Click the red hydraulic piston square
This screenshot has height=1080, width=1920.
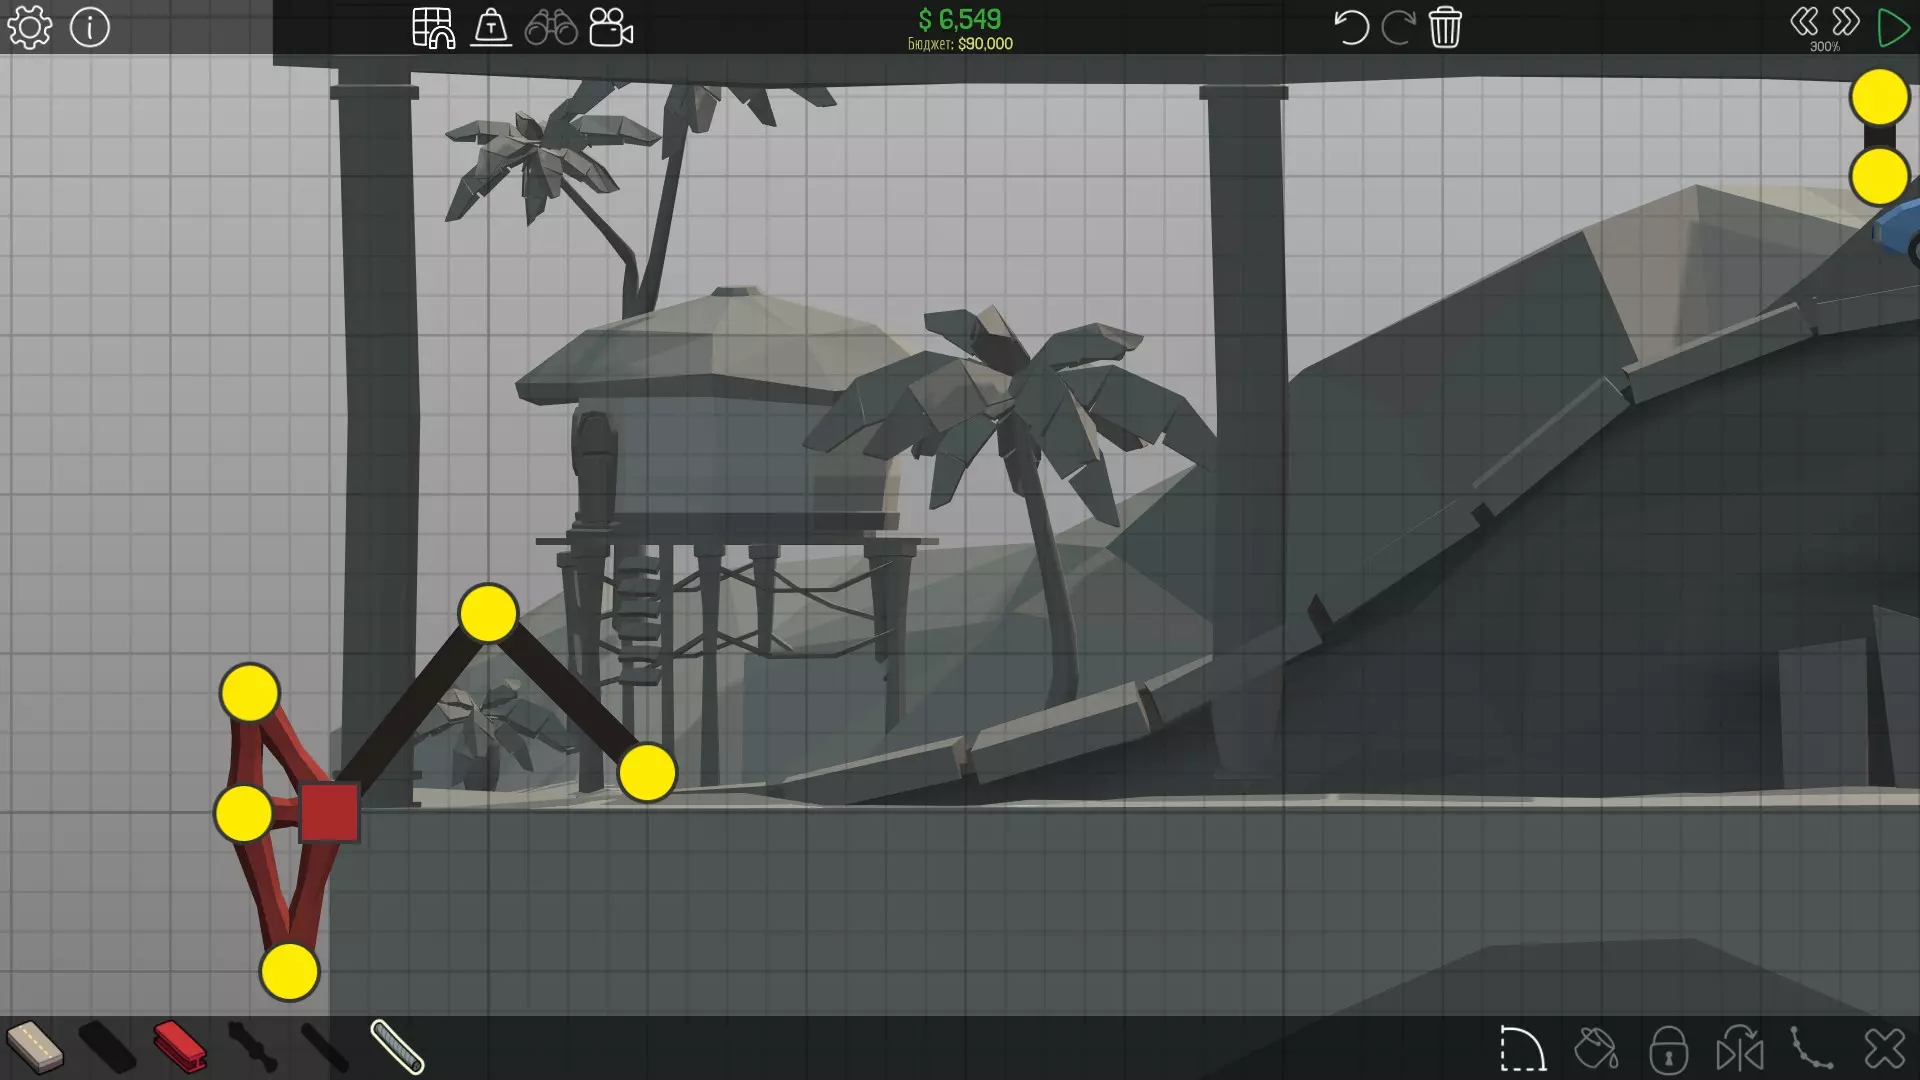click(x=329, y=812)
